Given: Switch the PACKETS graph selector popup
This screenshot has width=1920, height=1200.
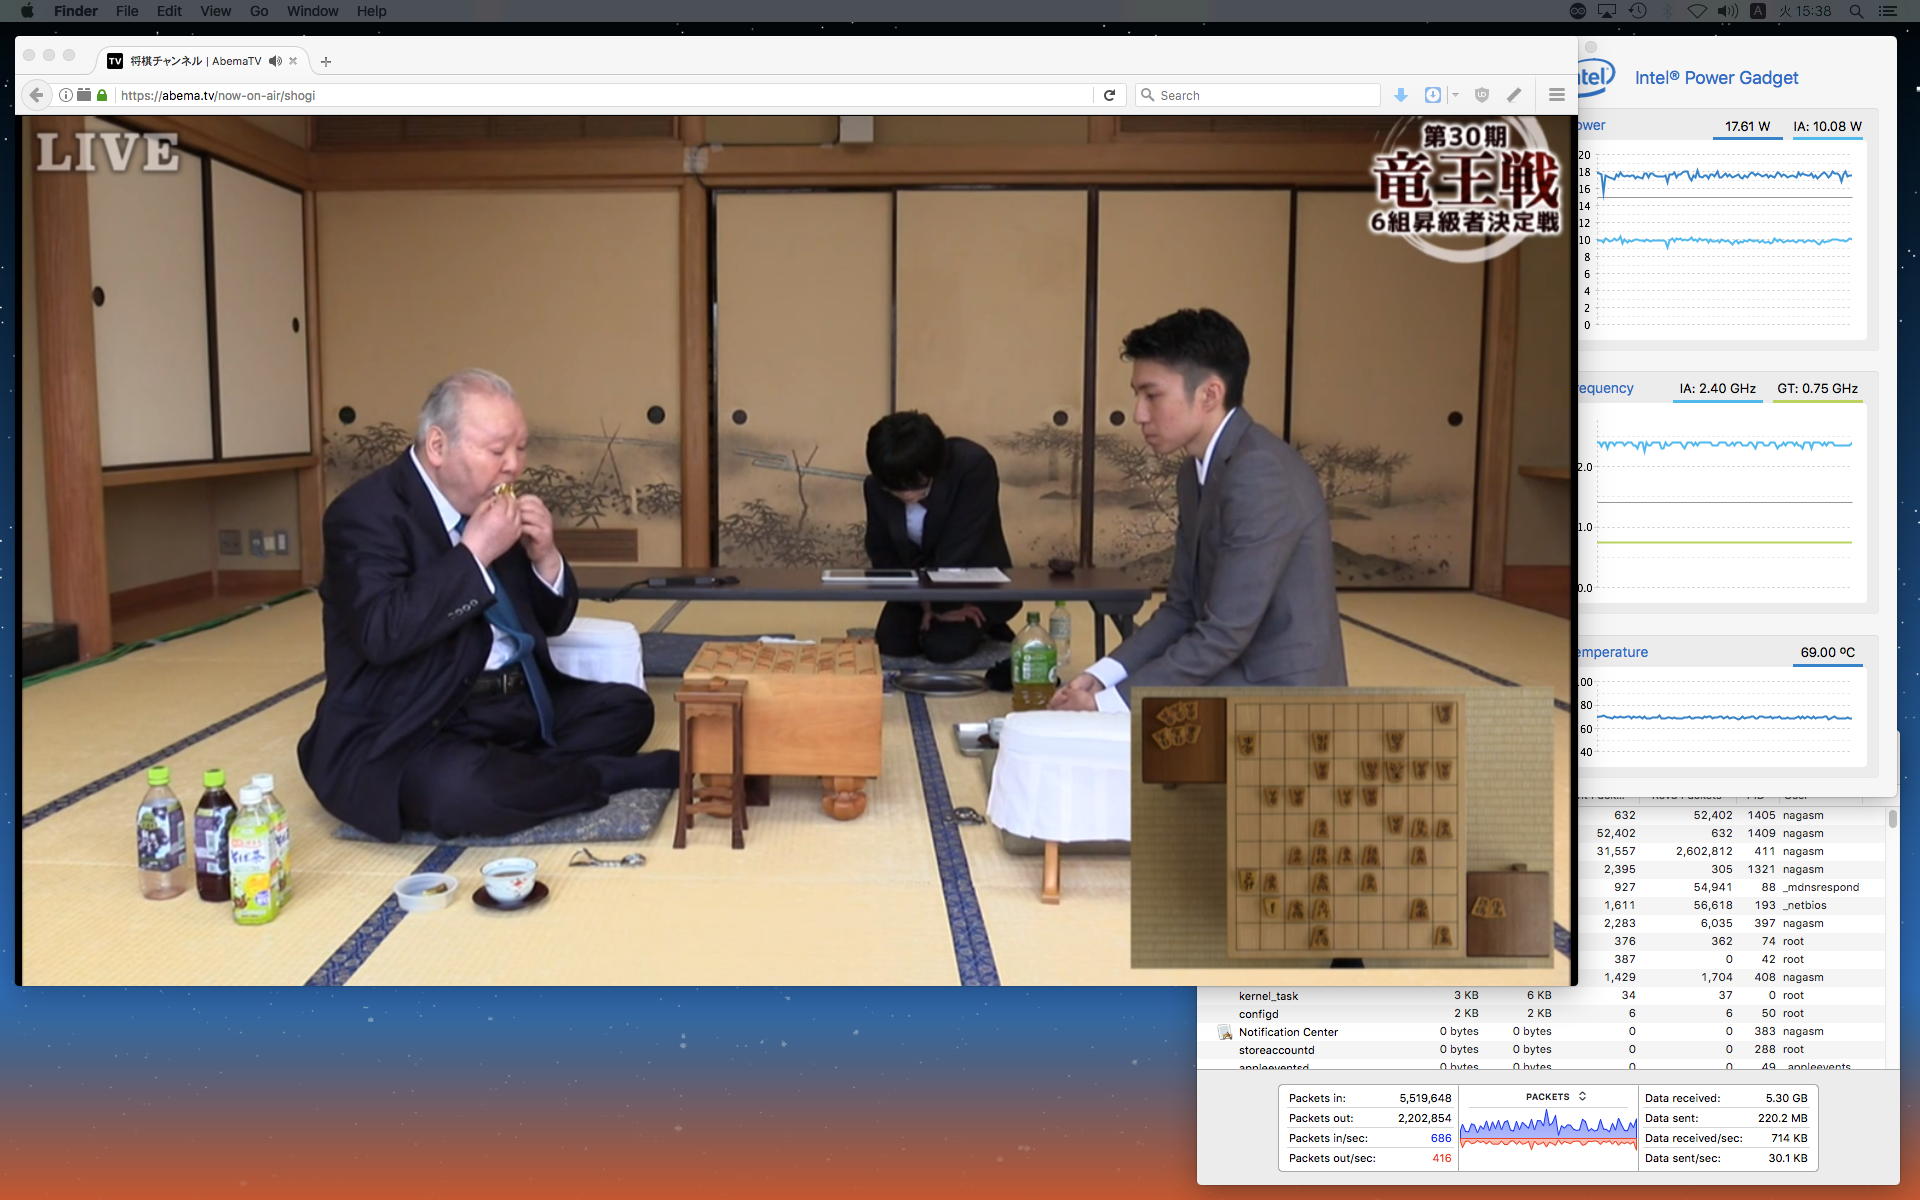Looking at the screenshot, I should pyautogui.click(x=1555, y=1097).
